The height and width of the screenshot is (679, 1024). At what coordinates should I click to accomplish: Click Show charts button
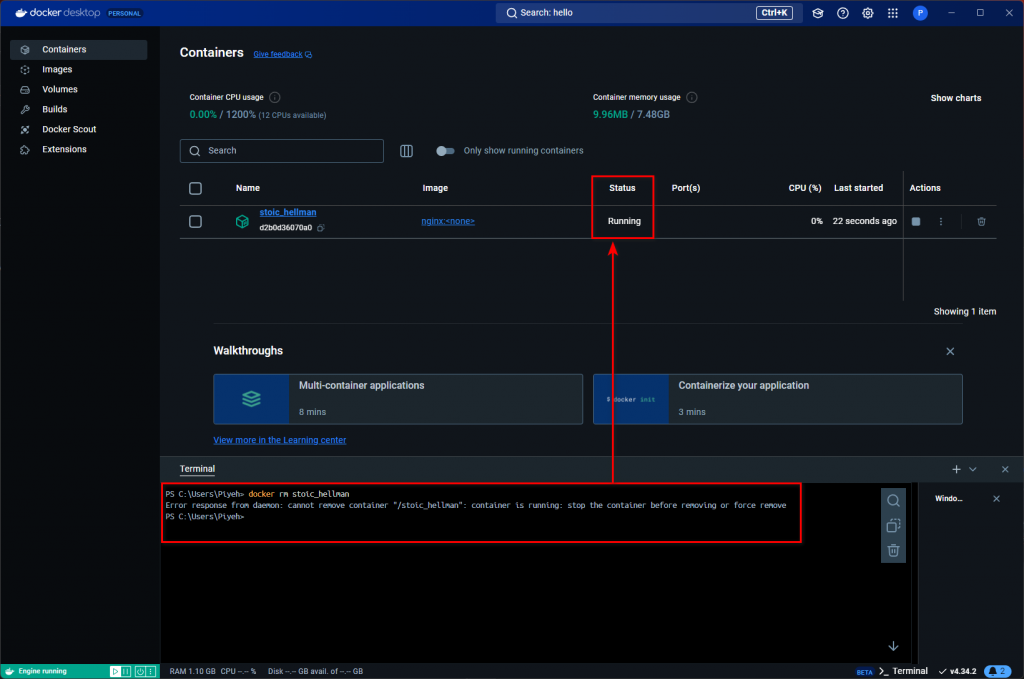coord(955,98)
